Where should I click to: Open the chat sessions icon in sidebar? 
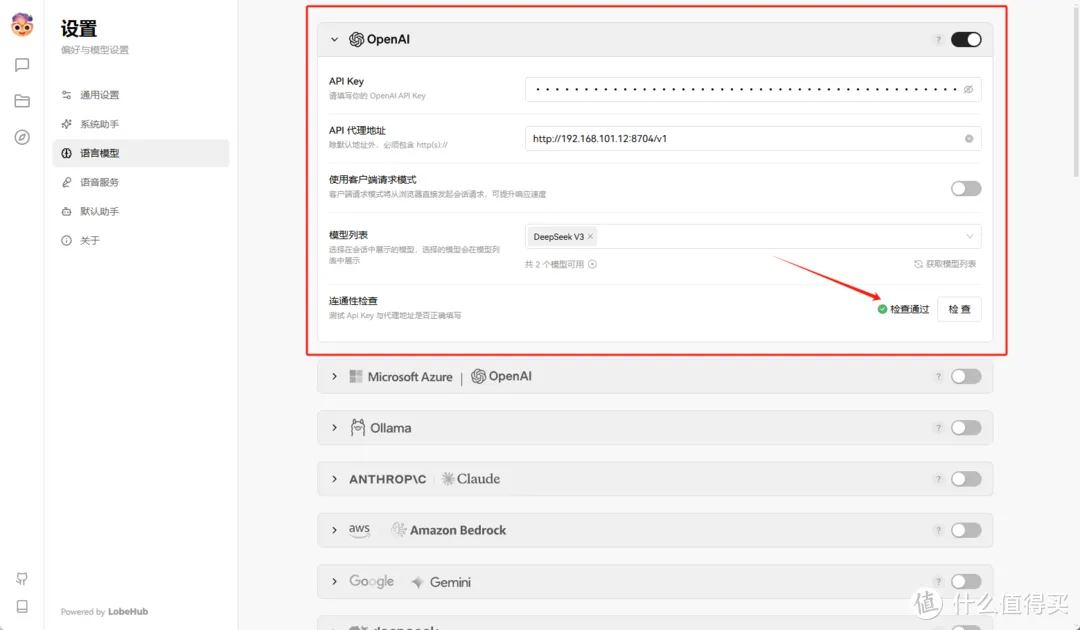point(22,64)
